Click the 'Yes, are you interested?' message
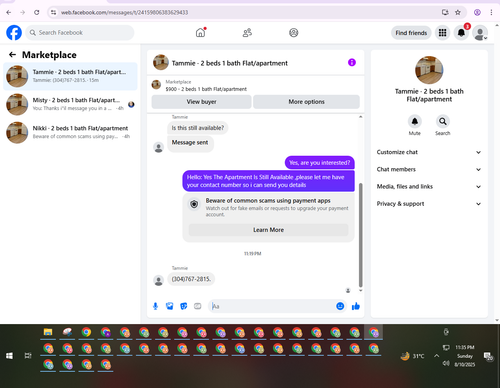Viewport: 500px width, 388px height. (x=319, y=163)
